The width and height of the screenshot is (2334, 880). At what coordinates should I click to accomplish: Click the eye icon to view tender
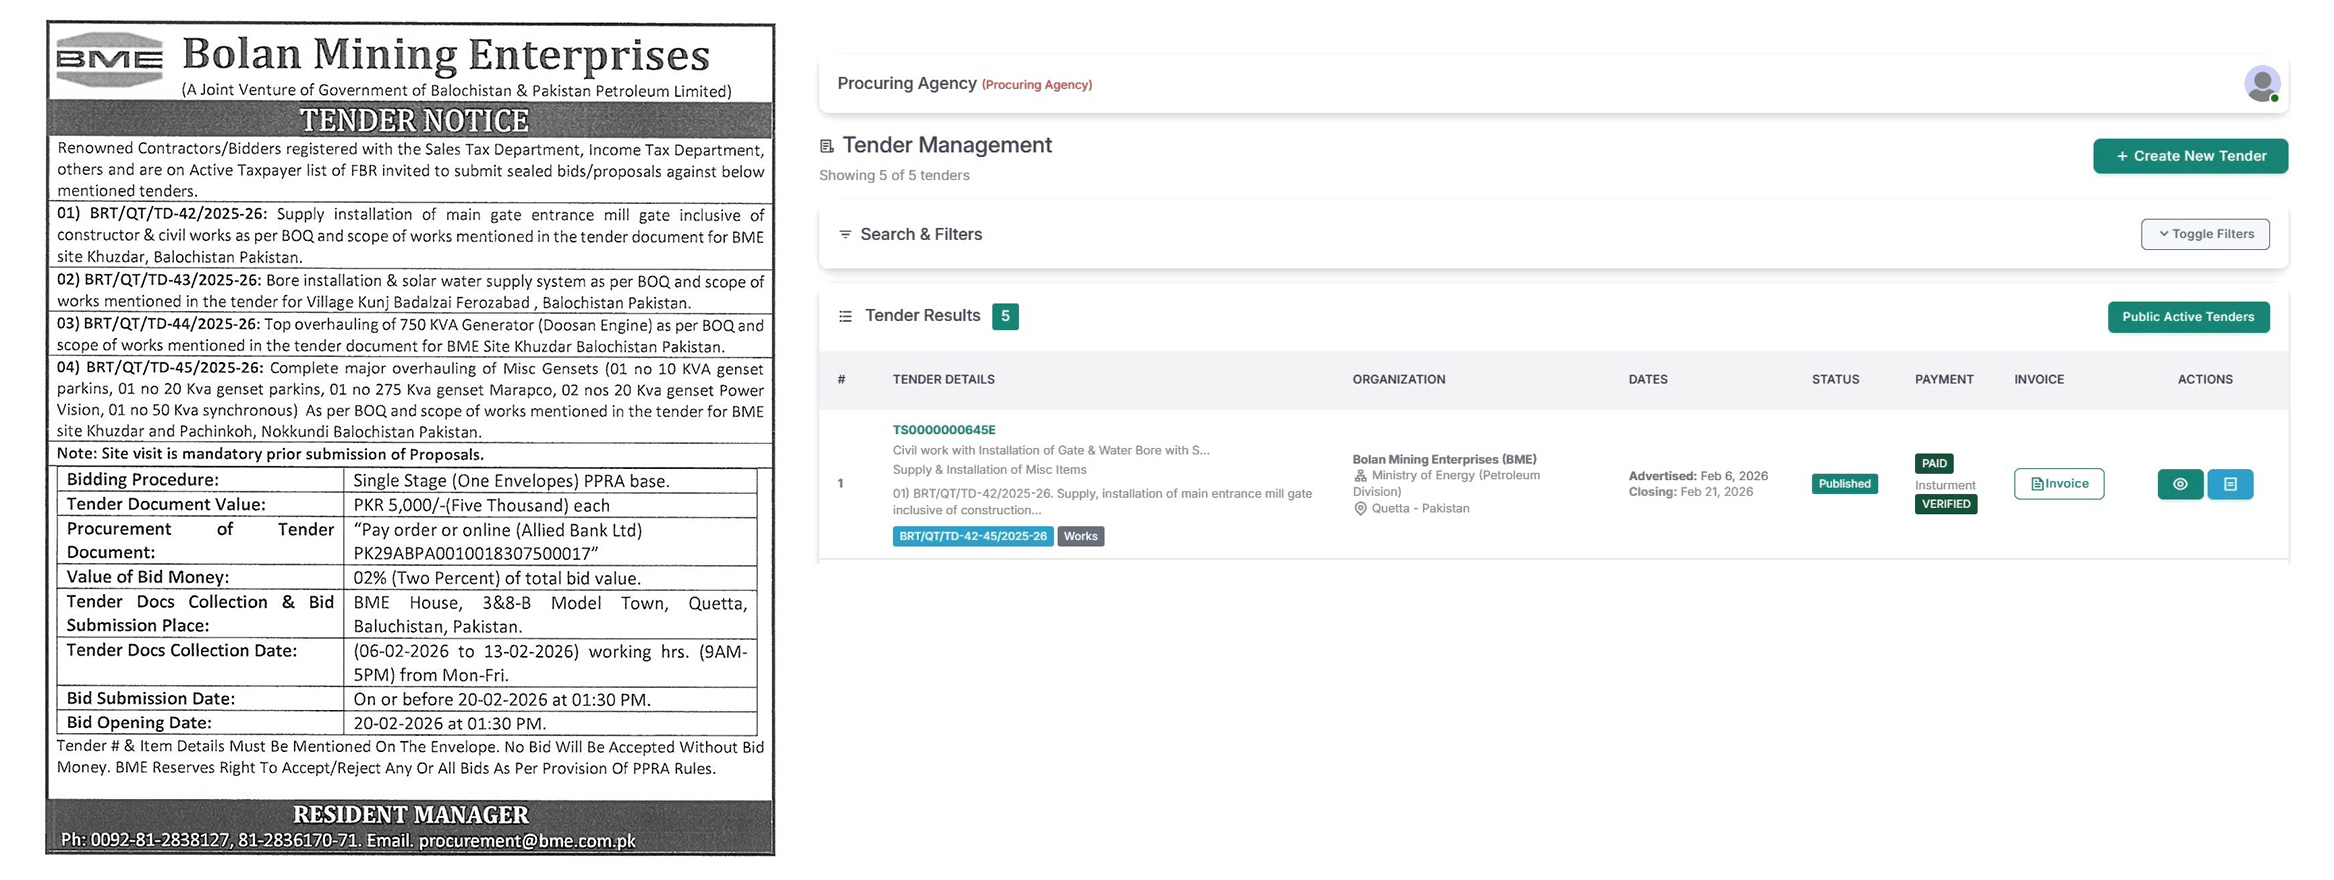[2180, 484]
